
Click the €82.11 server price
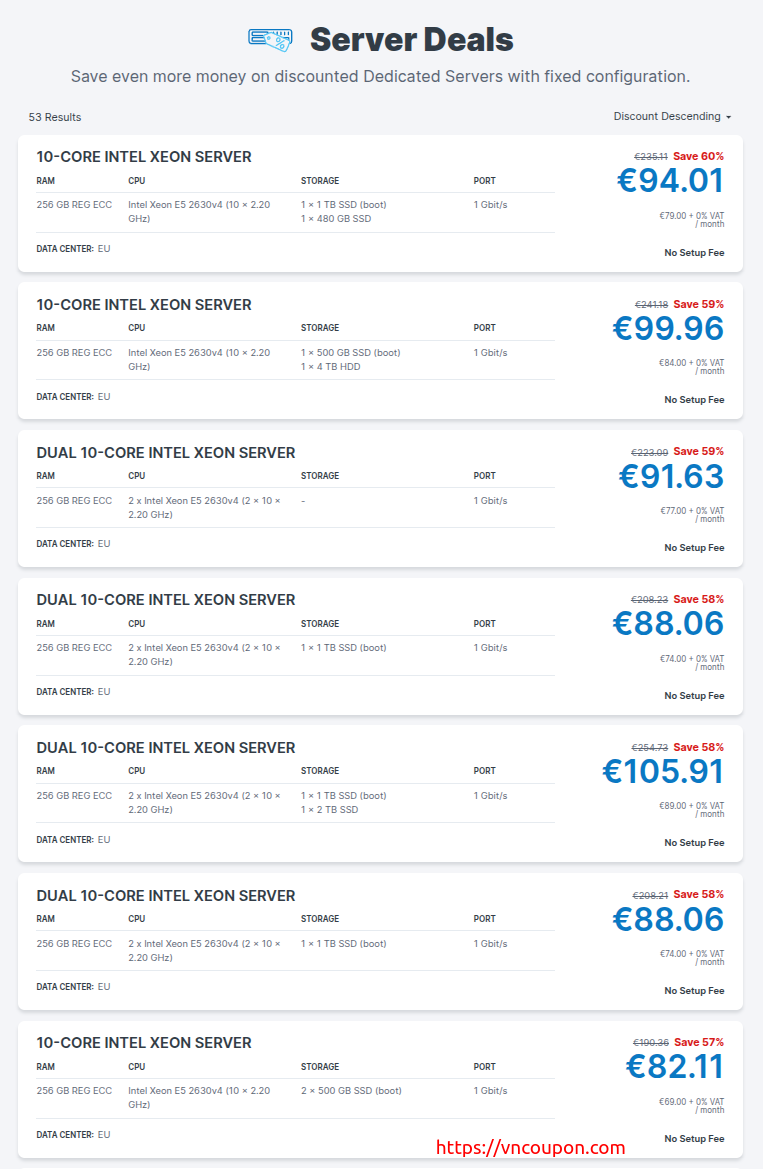[x=675, y=1066]
